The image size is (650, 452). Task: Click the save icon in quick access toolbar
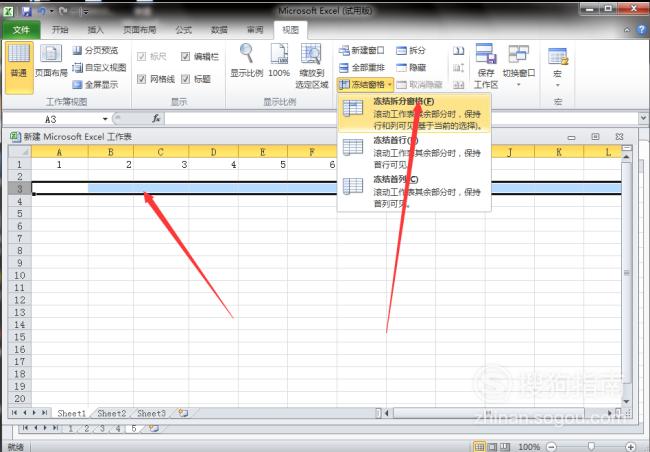coord(27,11)
